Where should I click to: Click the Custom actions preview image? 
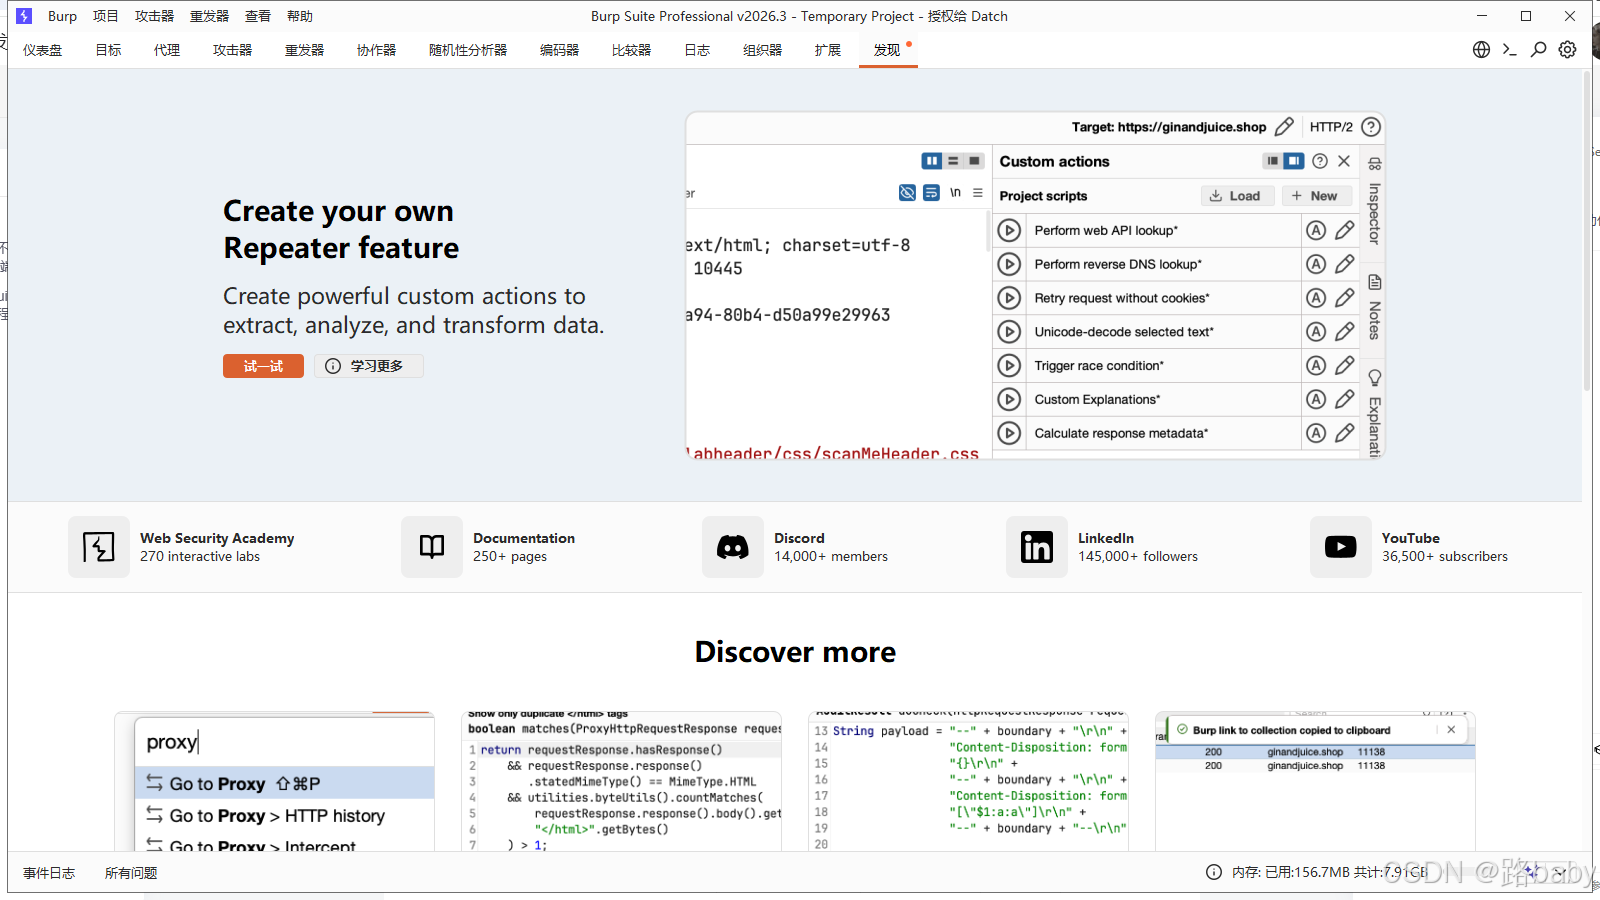pyautogui.click(x=1034, y=285)
